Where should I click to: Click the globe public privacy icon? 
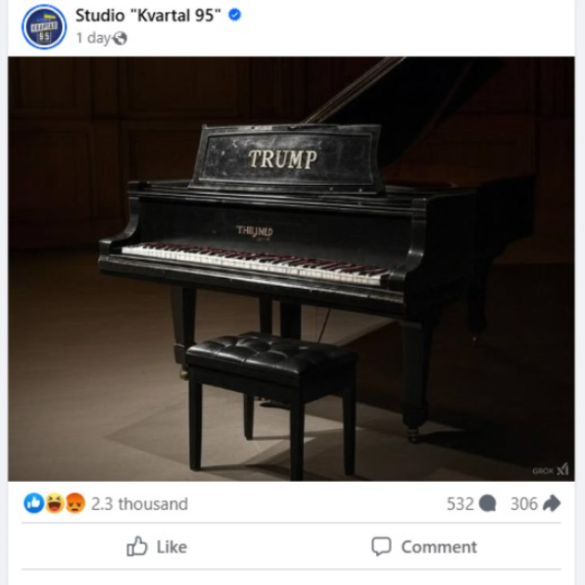pos(120,38)
